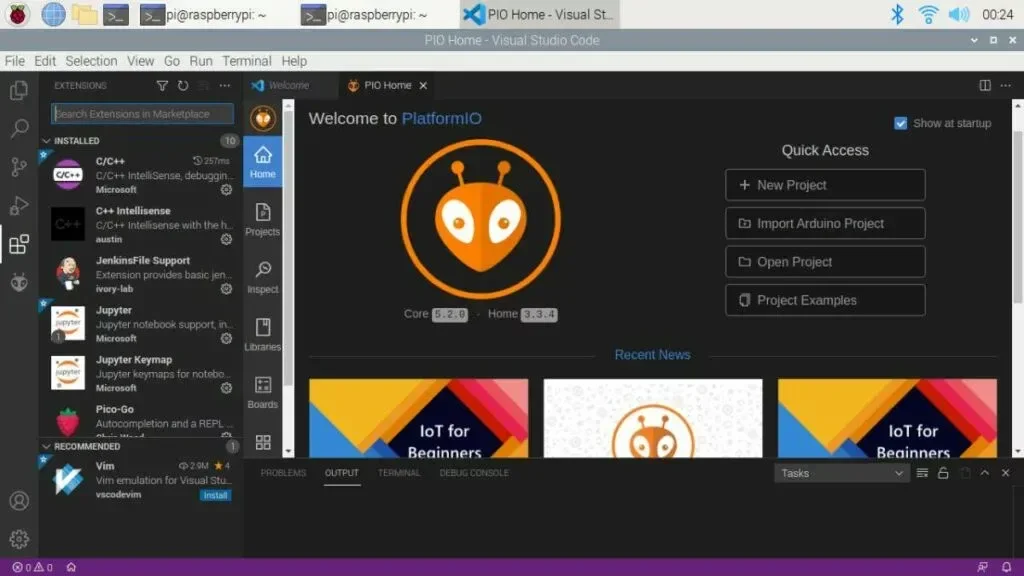
Task: Open settings gear for C++ Intellisense extension
Action: [x=226, y=239]
